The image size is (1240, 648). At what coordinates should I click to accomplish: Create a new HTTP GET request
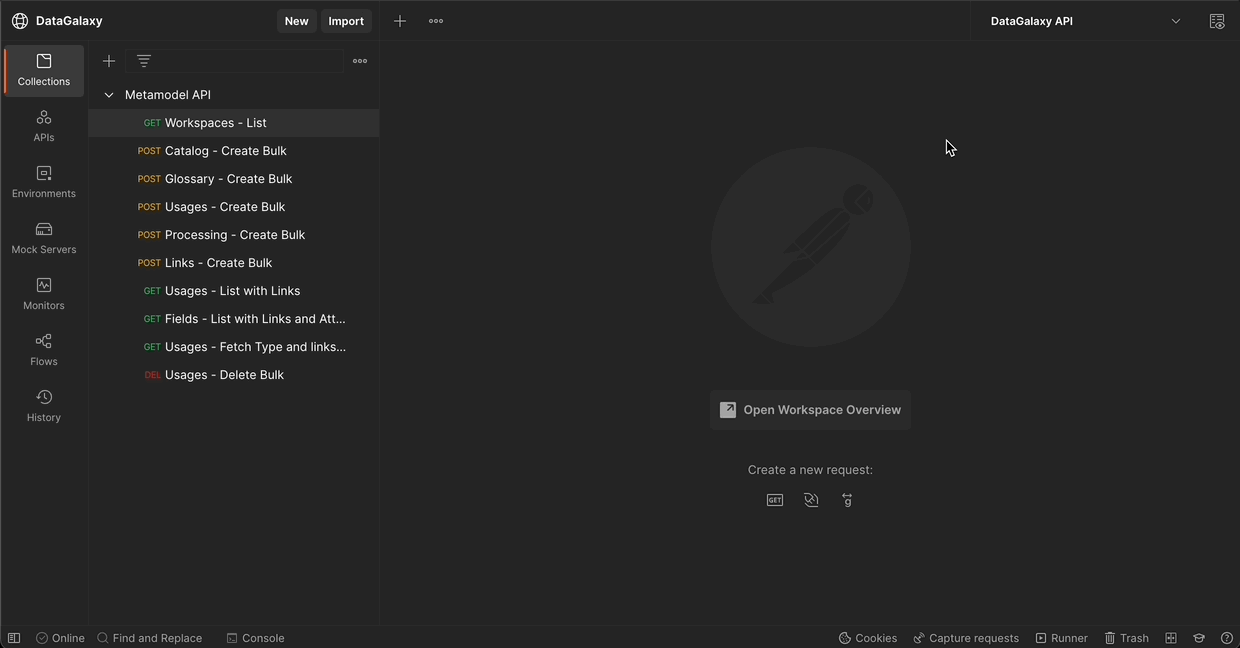[775, 499]
